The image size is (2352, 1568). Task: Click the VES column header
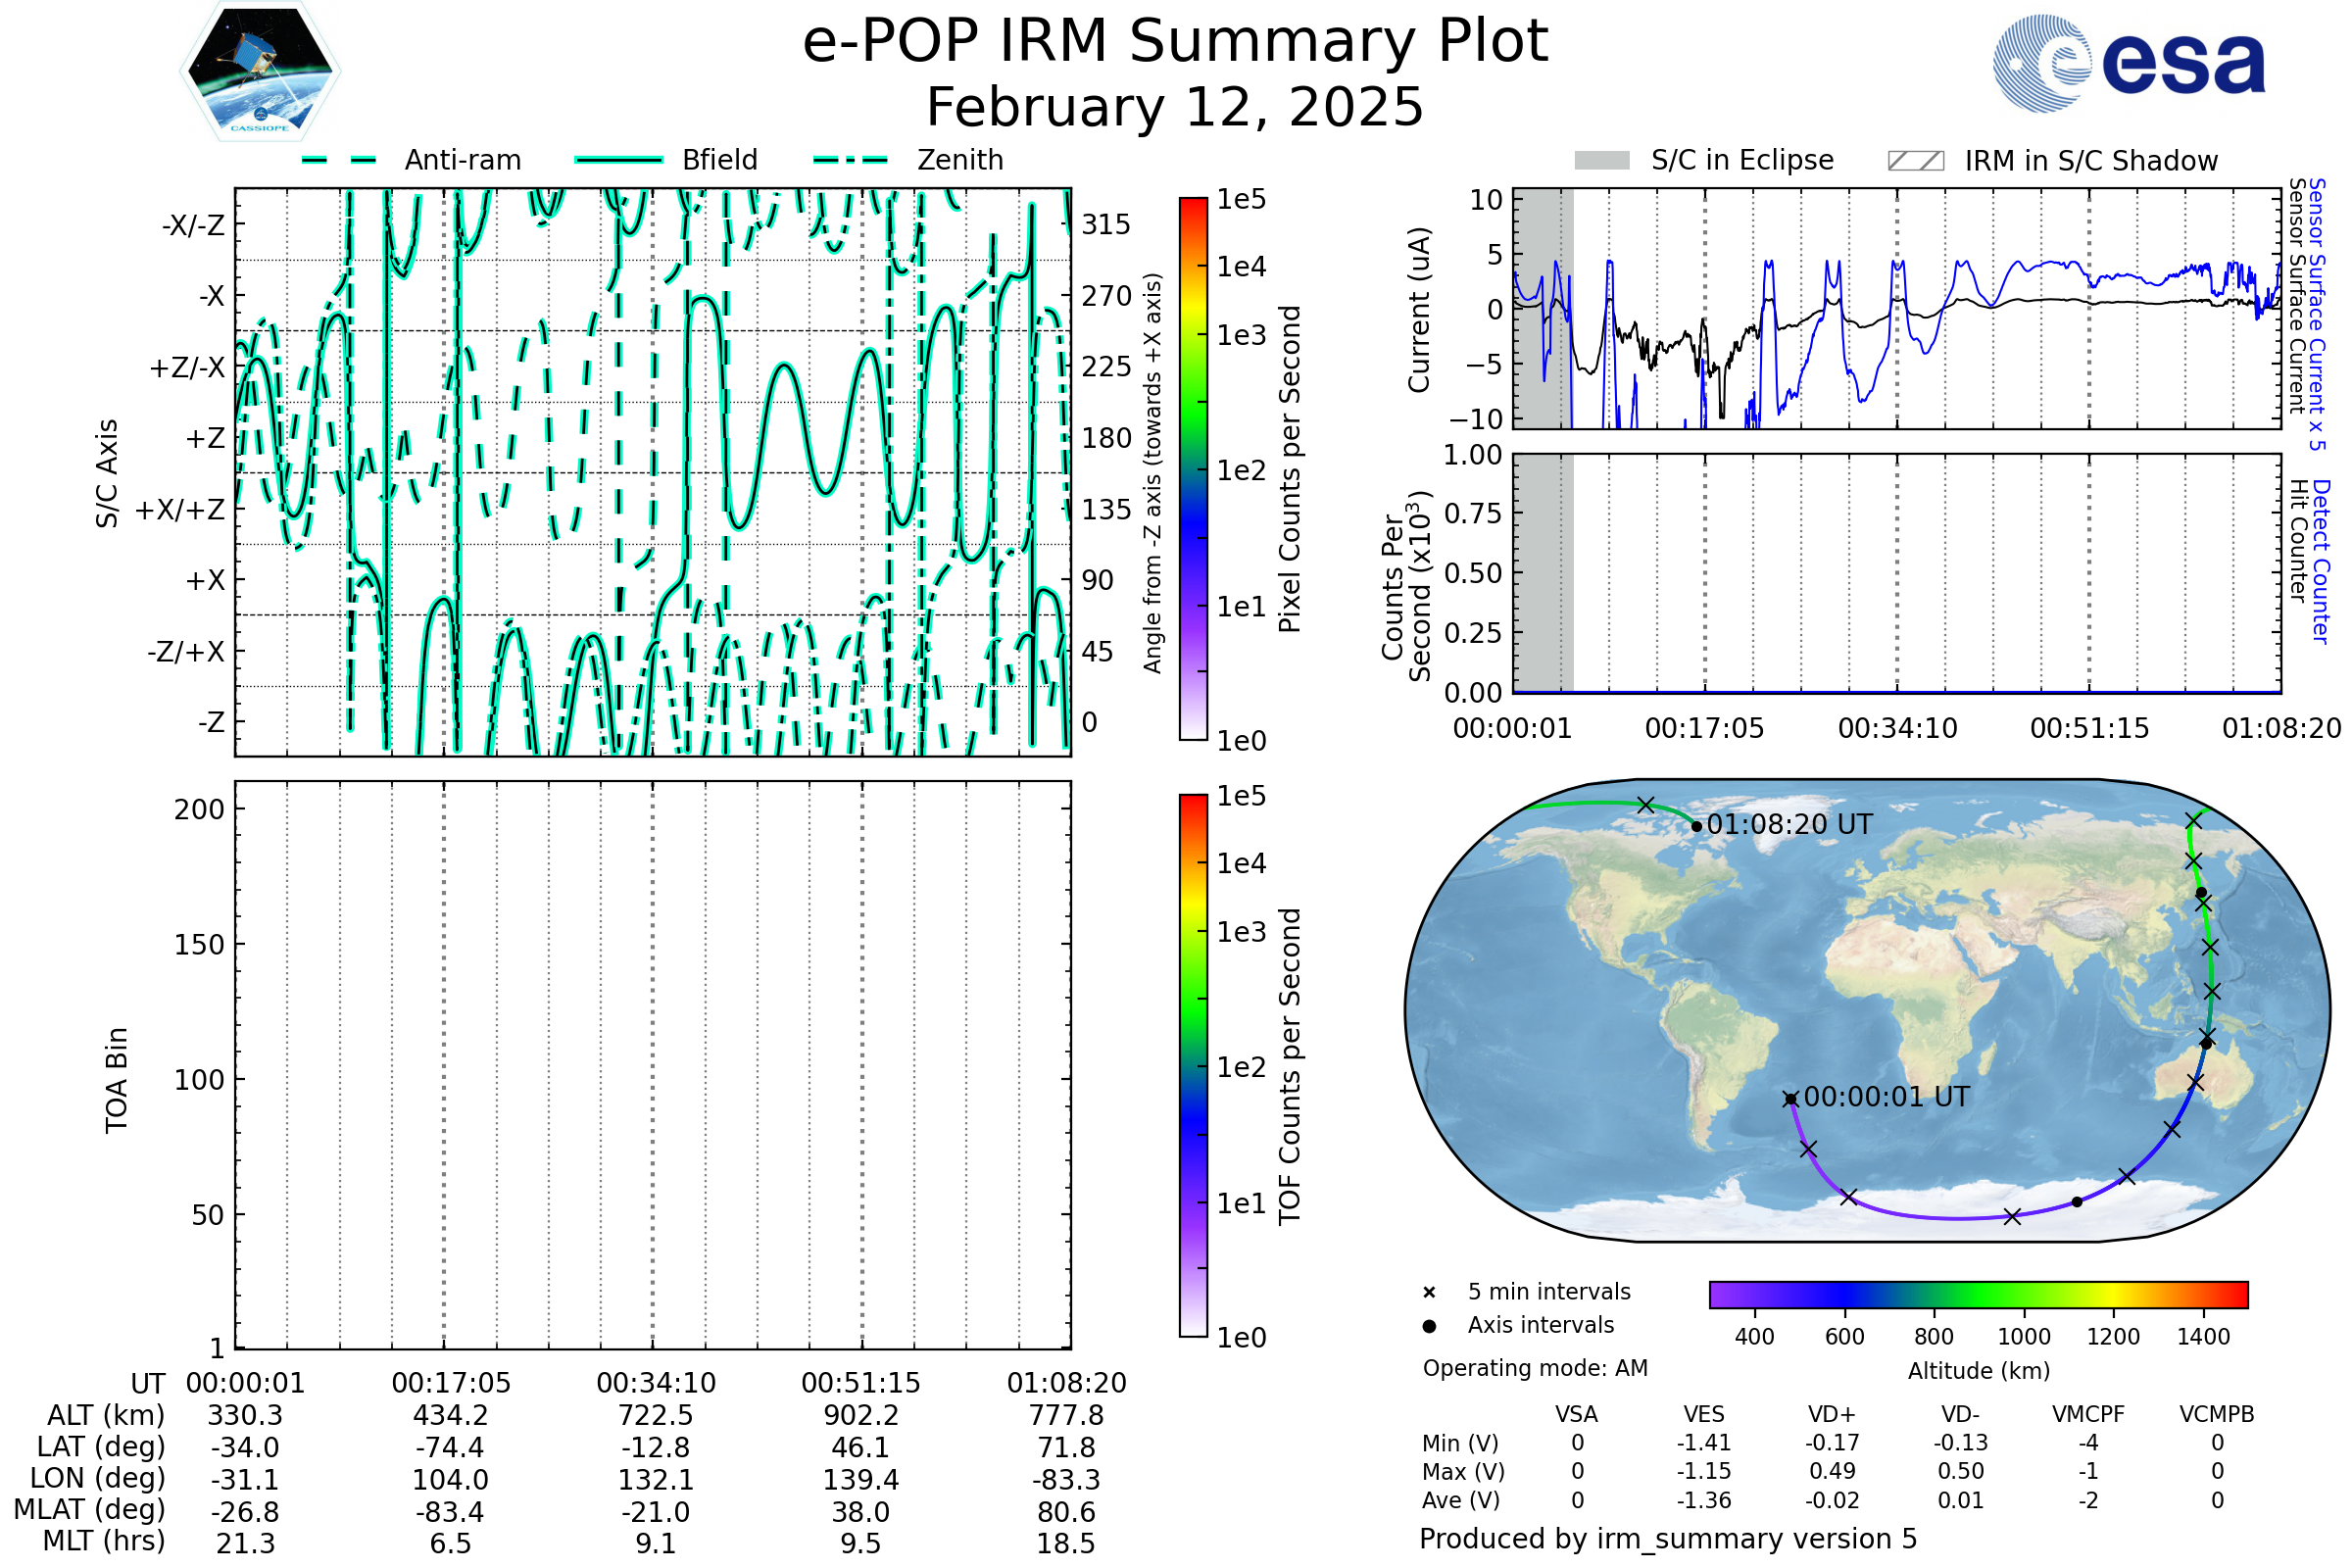click(x=1704, y=1414)
